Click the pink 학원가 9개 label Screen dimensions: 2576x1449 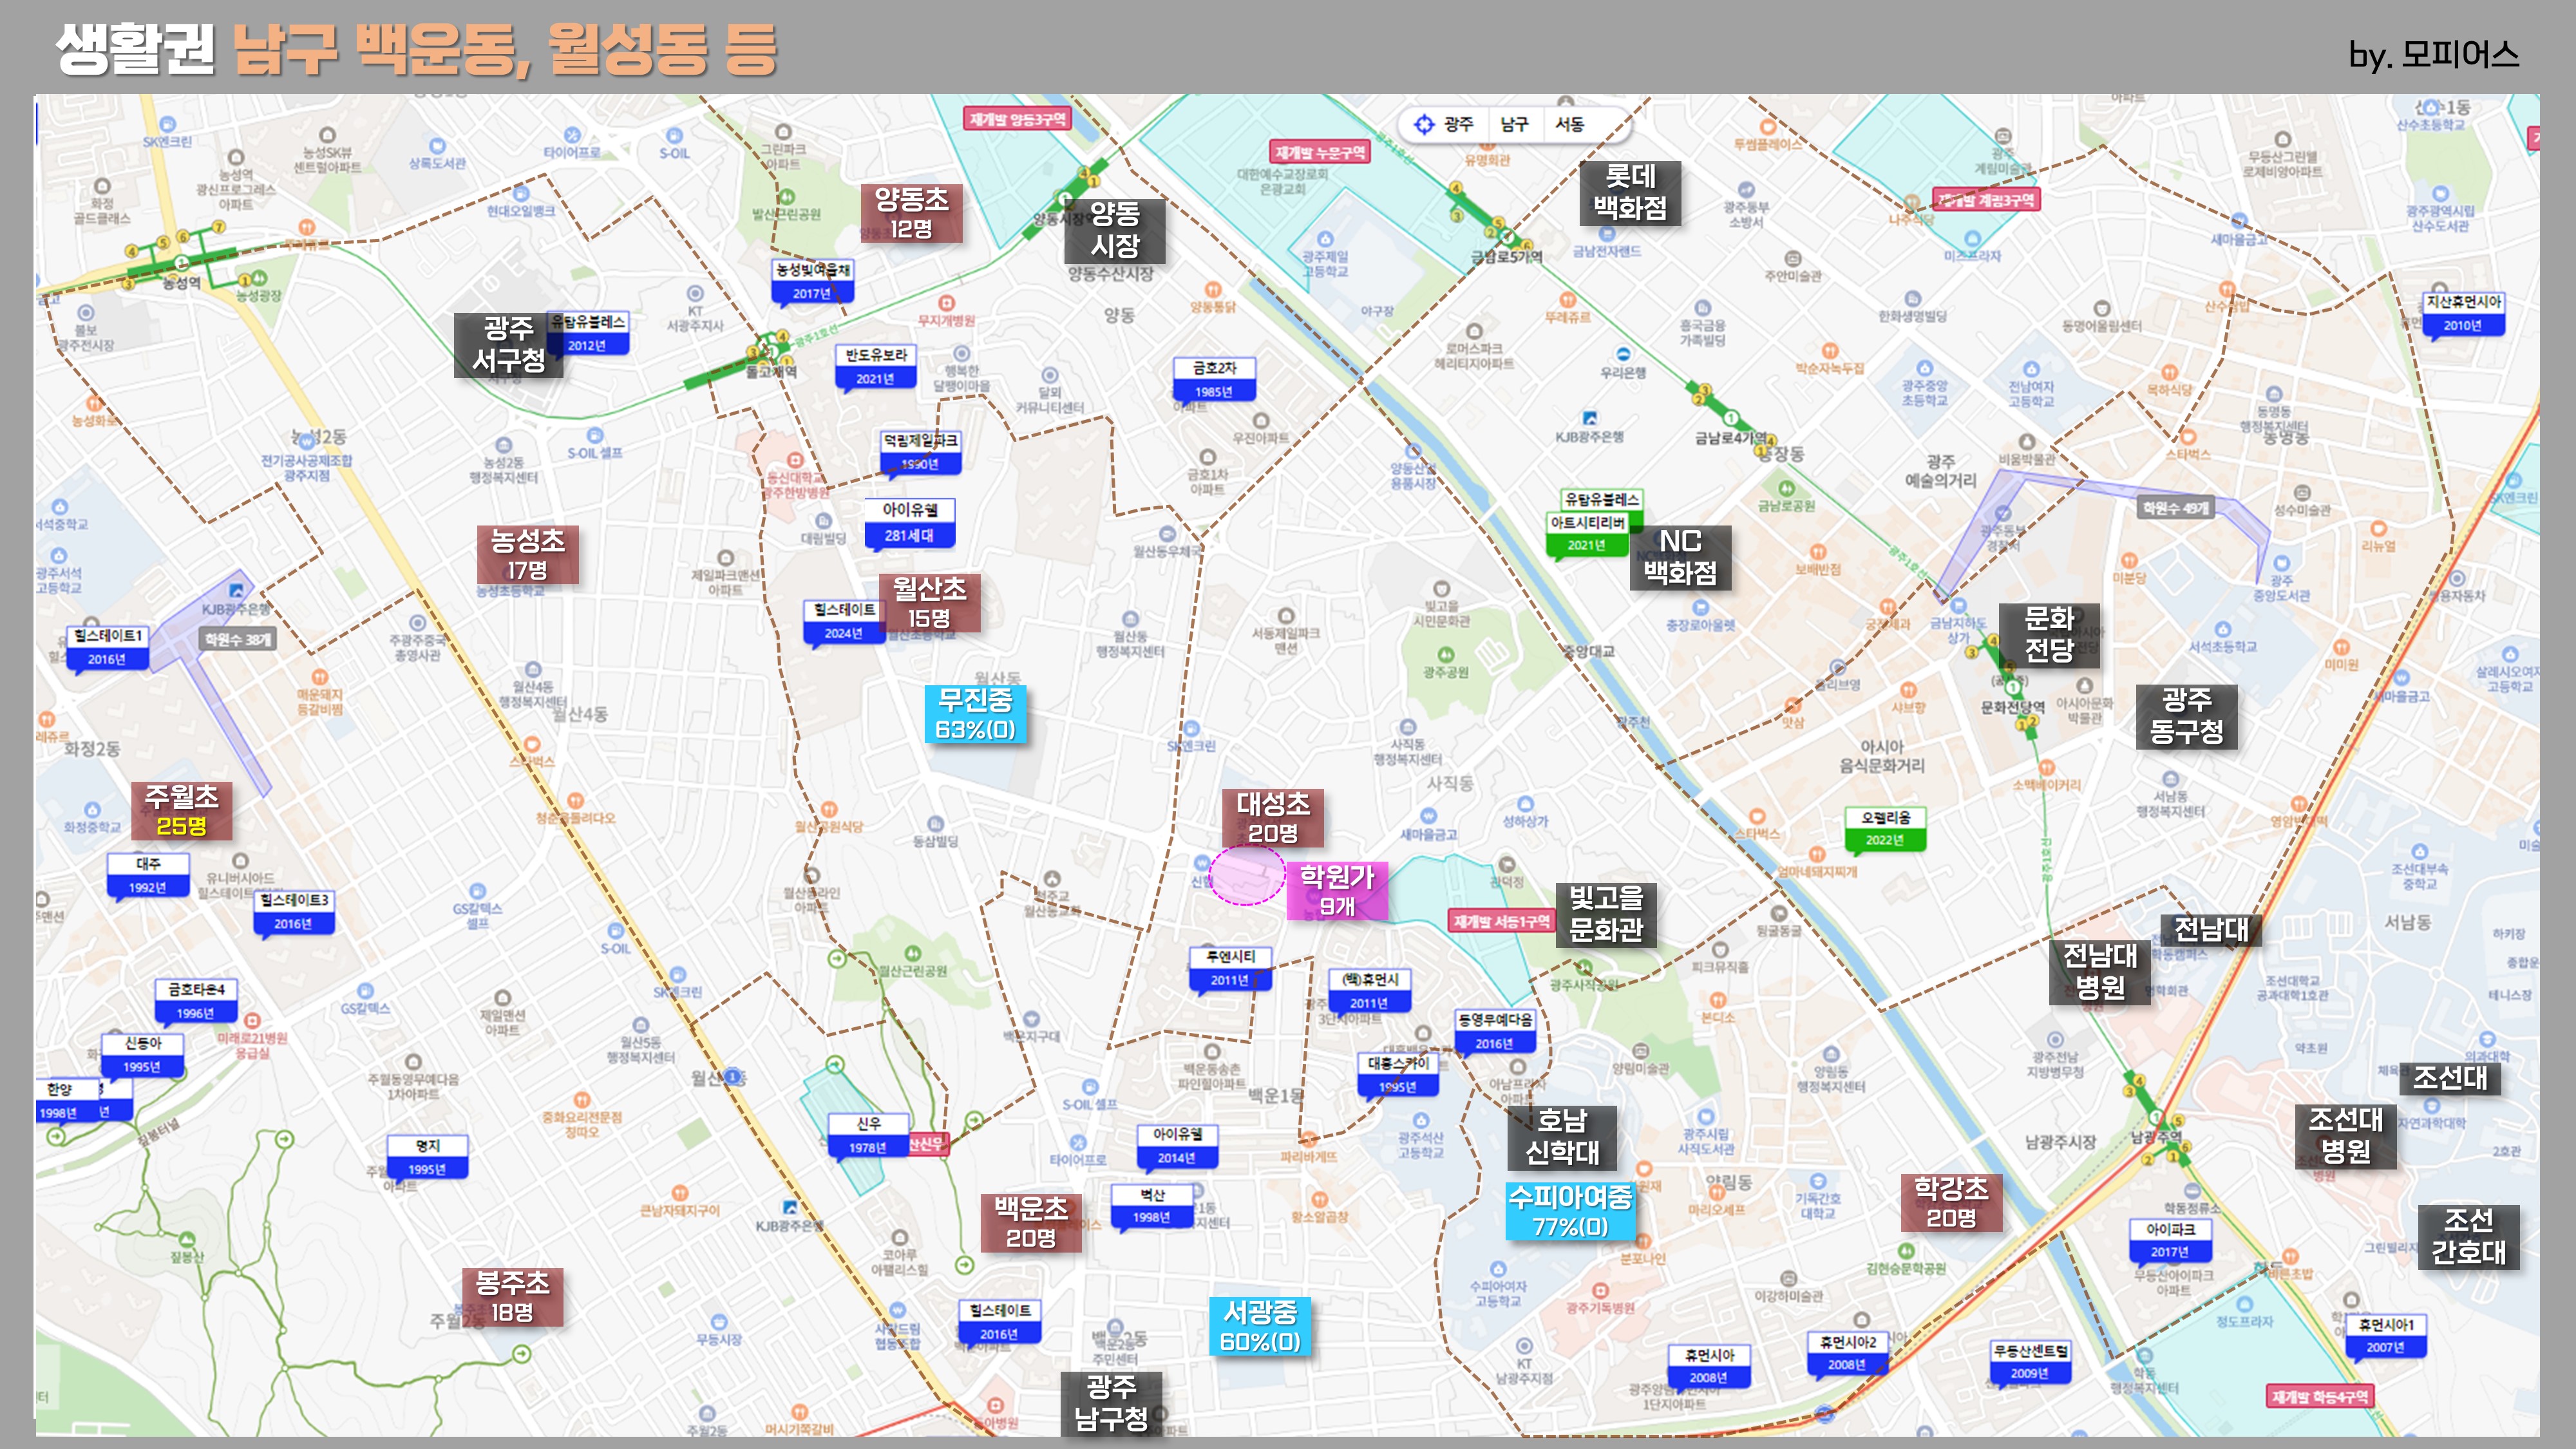coord(1337,890)
